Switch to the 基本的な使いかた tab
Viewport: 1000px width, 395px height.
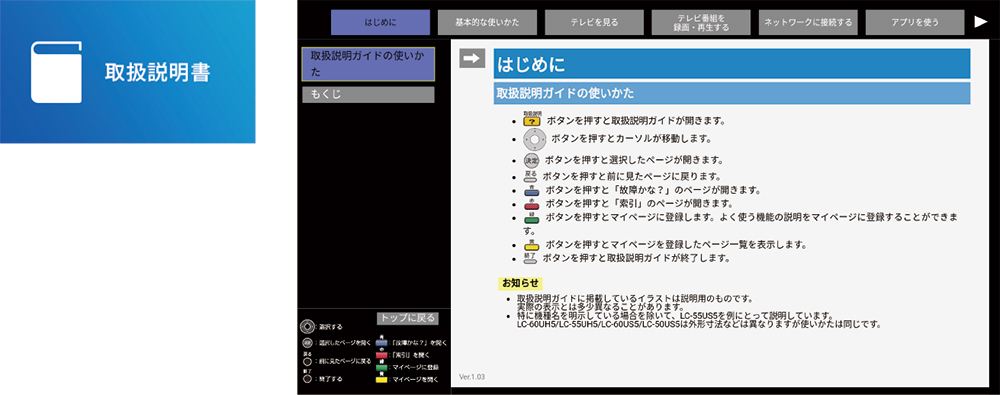pos(487,22)
